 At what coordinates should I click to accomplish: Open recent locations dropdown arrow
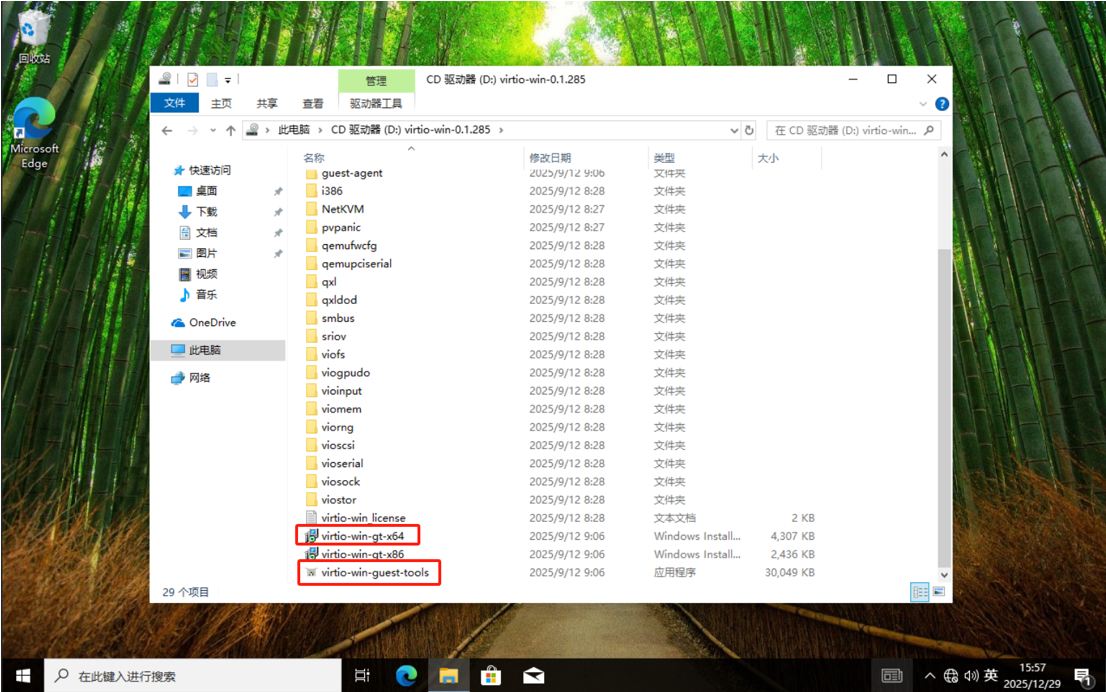tap(212, 130)
